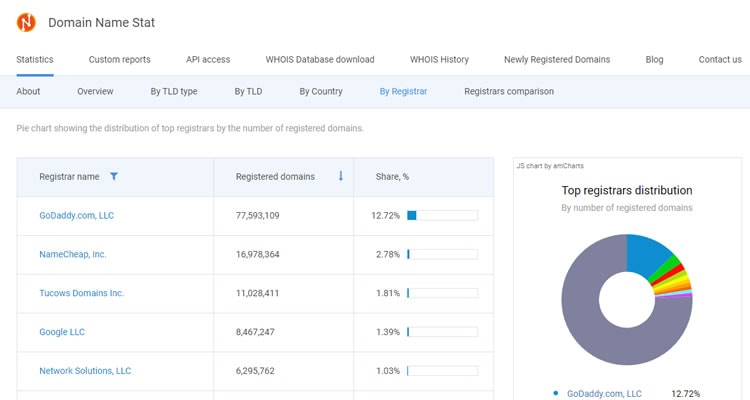Click the Domain Name Stat title
Screen dimensions: 750x400
(x=101, y=22)
